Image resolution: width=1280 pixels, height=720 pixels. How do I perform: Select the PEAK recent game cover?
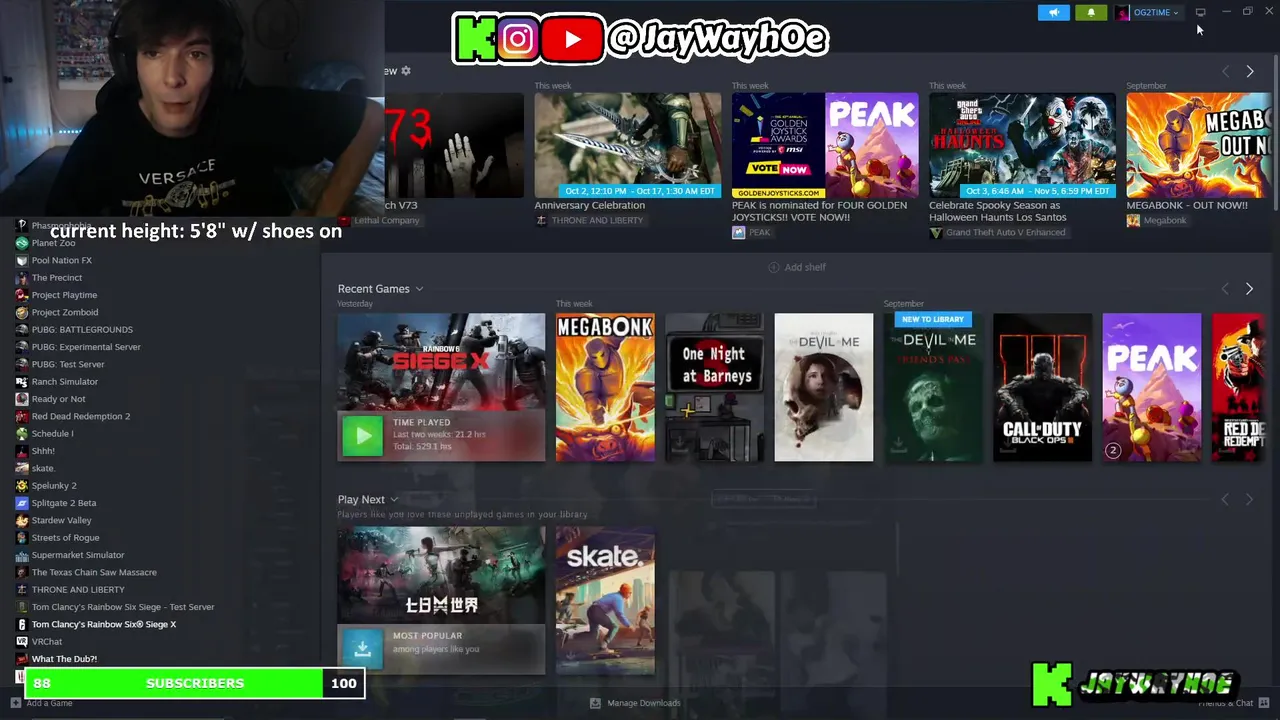[x=1151, y=388]
